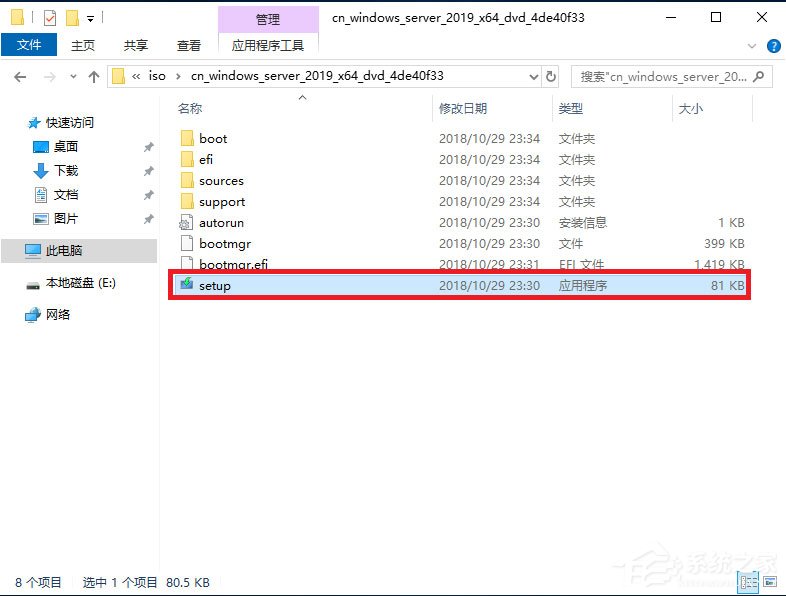The image size is (786, 596).
Task: Click the sources folder icon
Action: click(186, 180)
